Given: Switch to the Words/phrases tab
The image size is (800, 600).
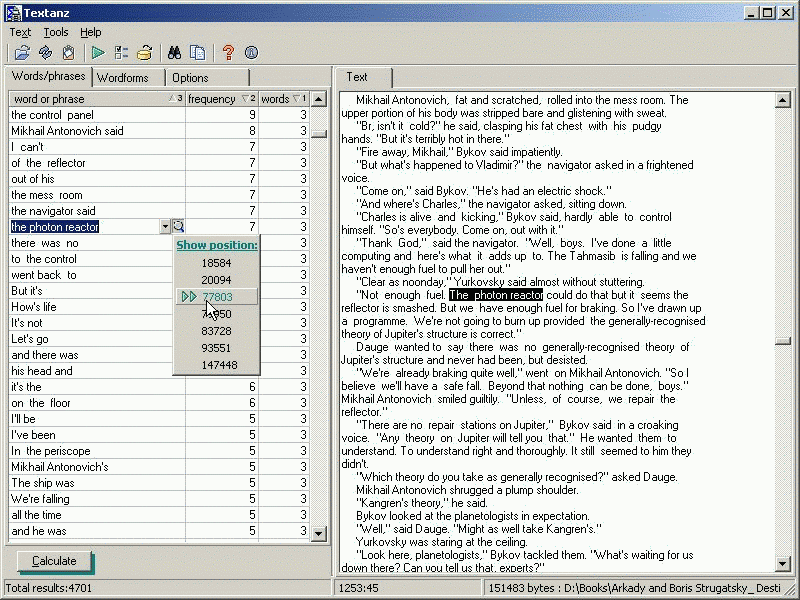Looking at the screenshot, I should (x=48, y=77).
